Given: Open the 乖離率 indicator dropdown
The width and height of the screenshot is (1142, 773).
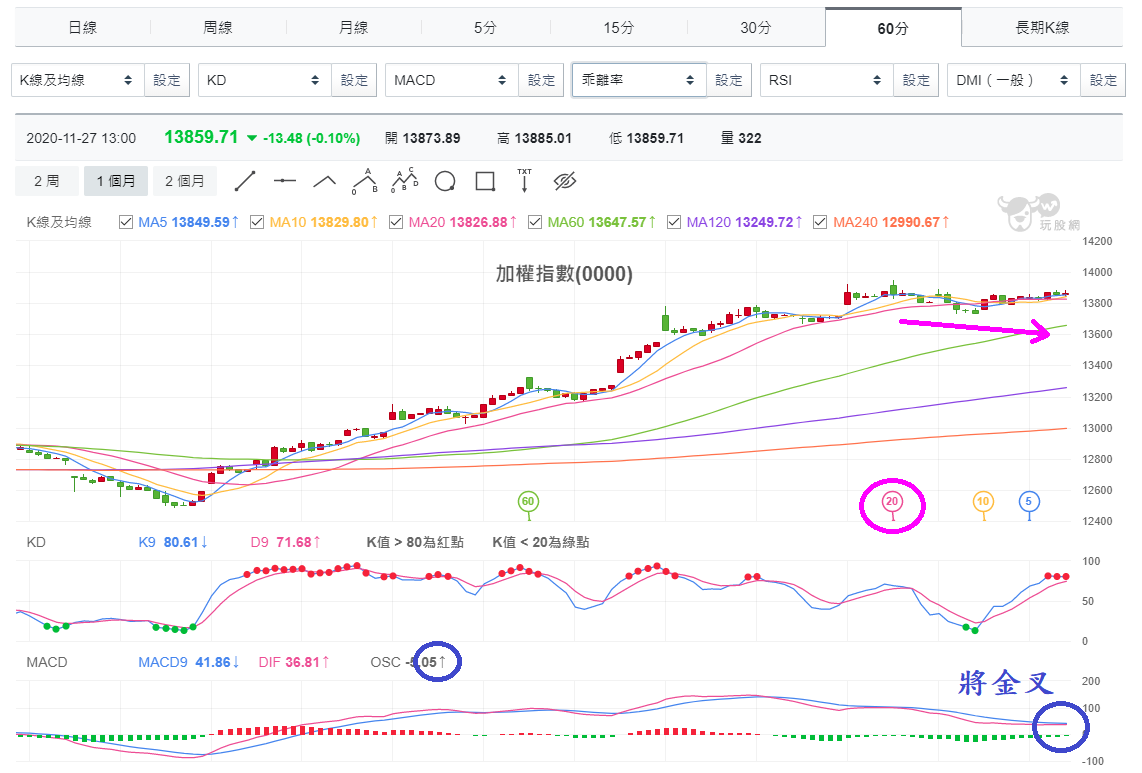Looking at the screenshot, I should 639,80.
